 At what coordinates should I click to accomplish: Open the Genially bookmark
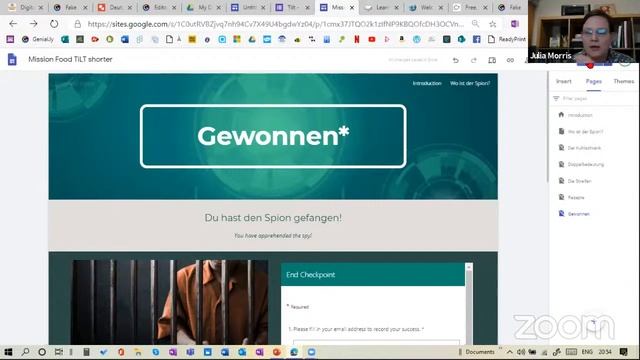coord(38,39)
